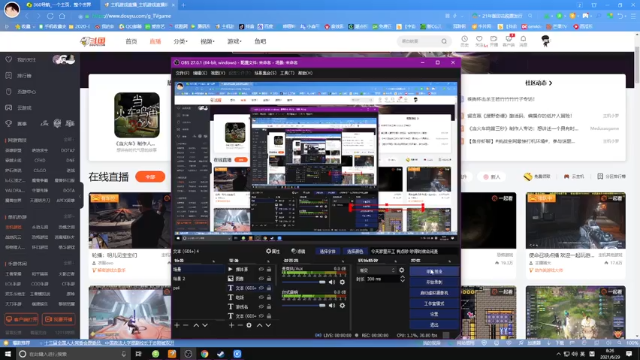Go to browser home page
The image size is (640, 360).
point(62,16)
